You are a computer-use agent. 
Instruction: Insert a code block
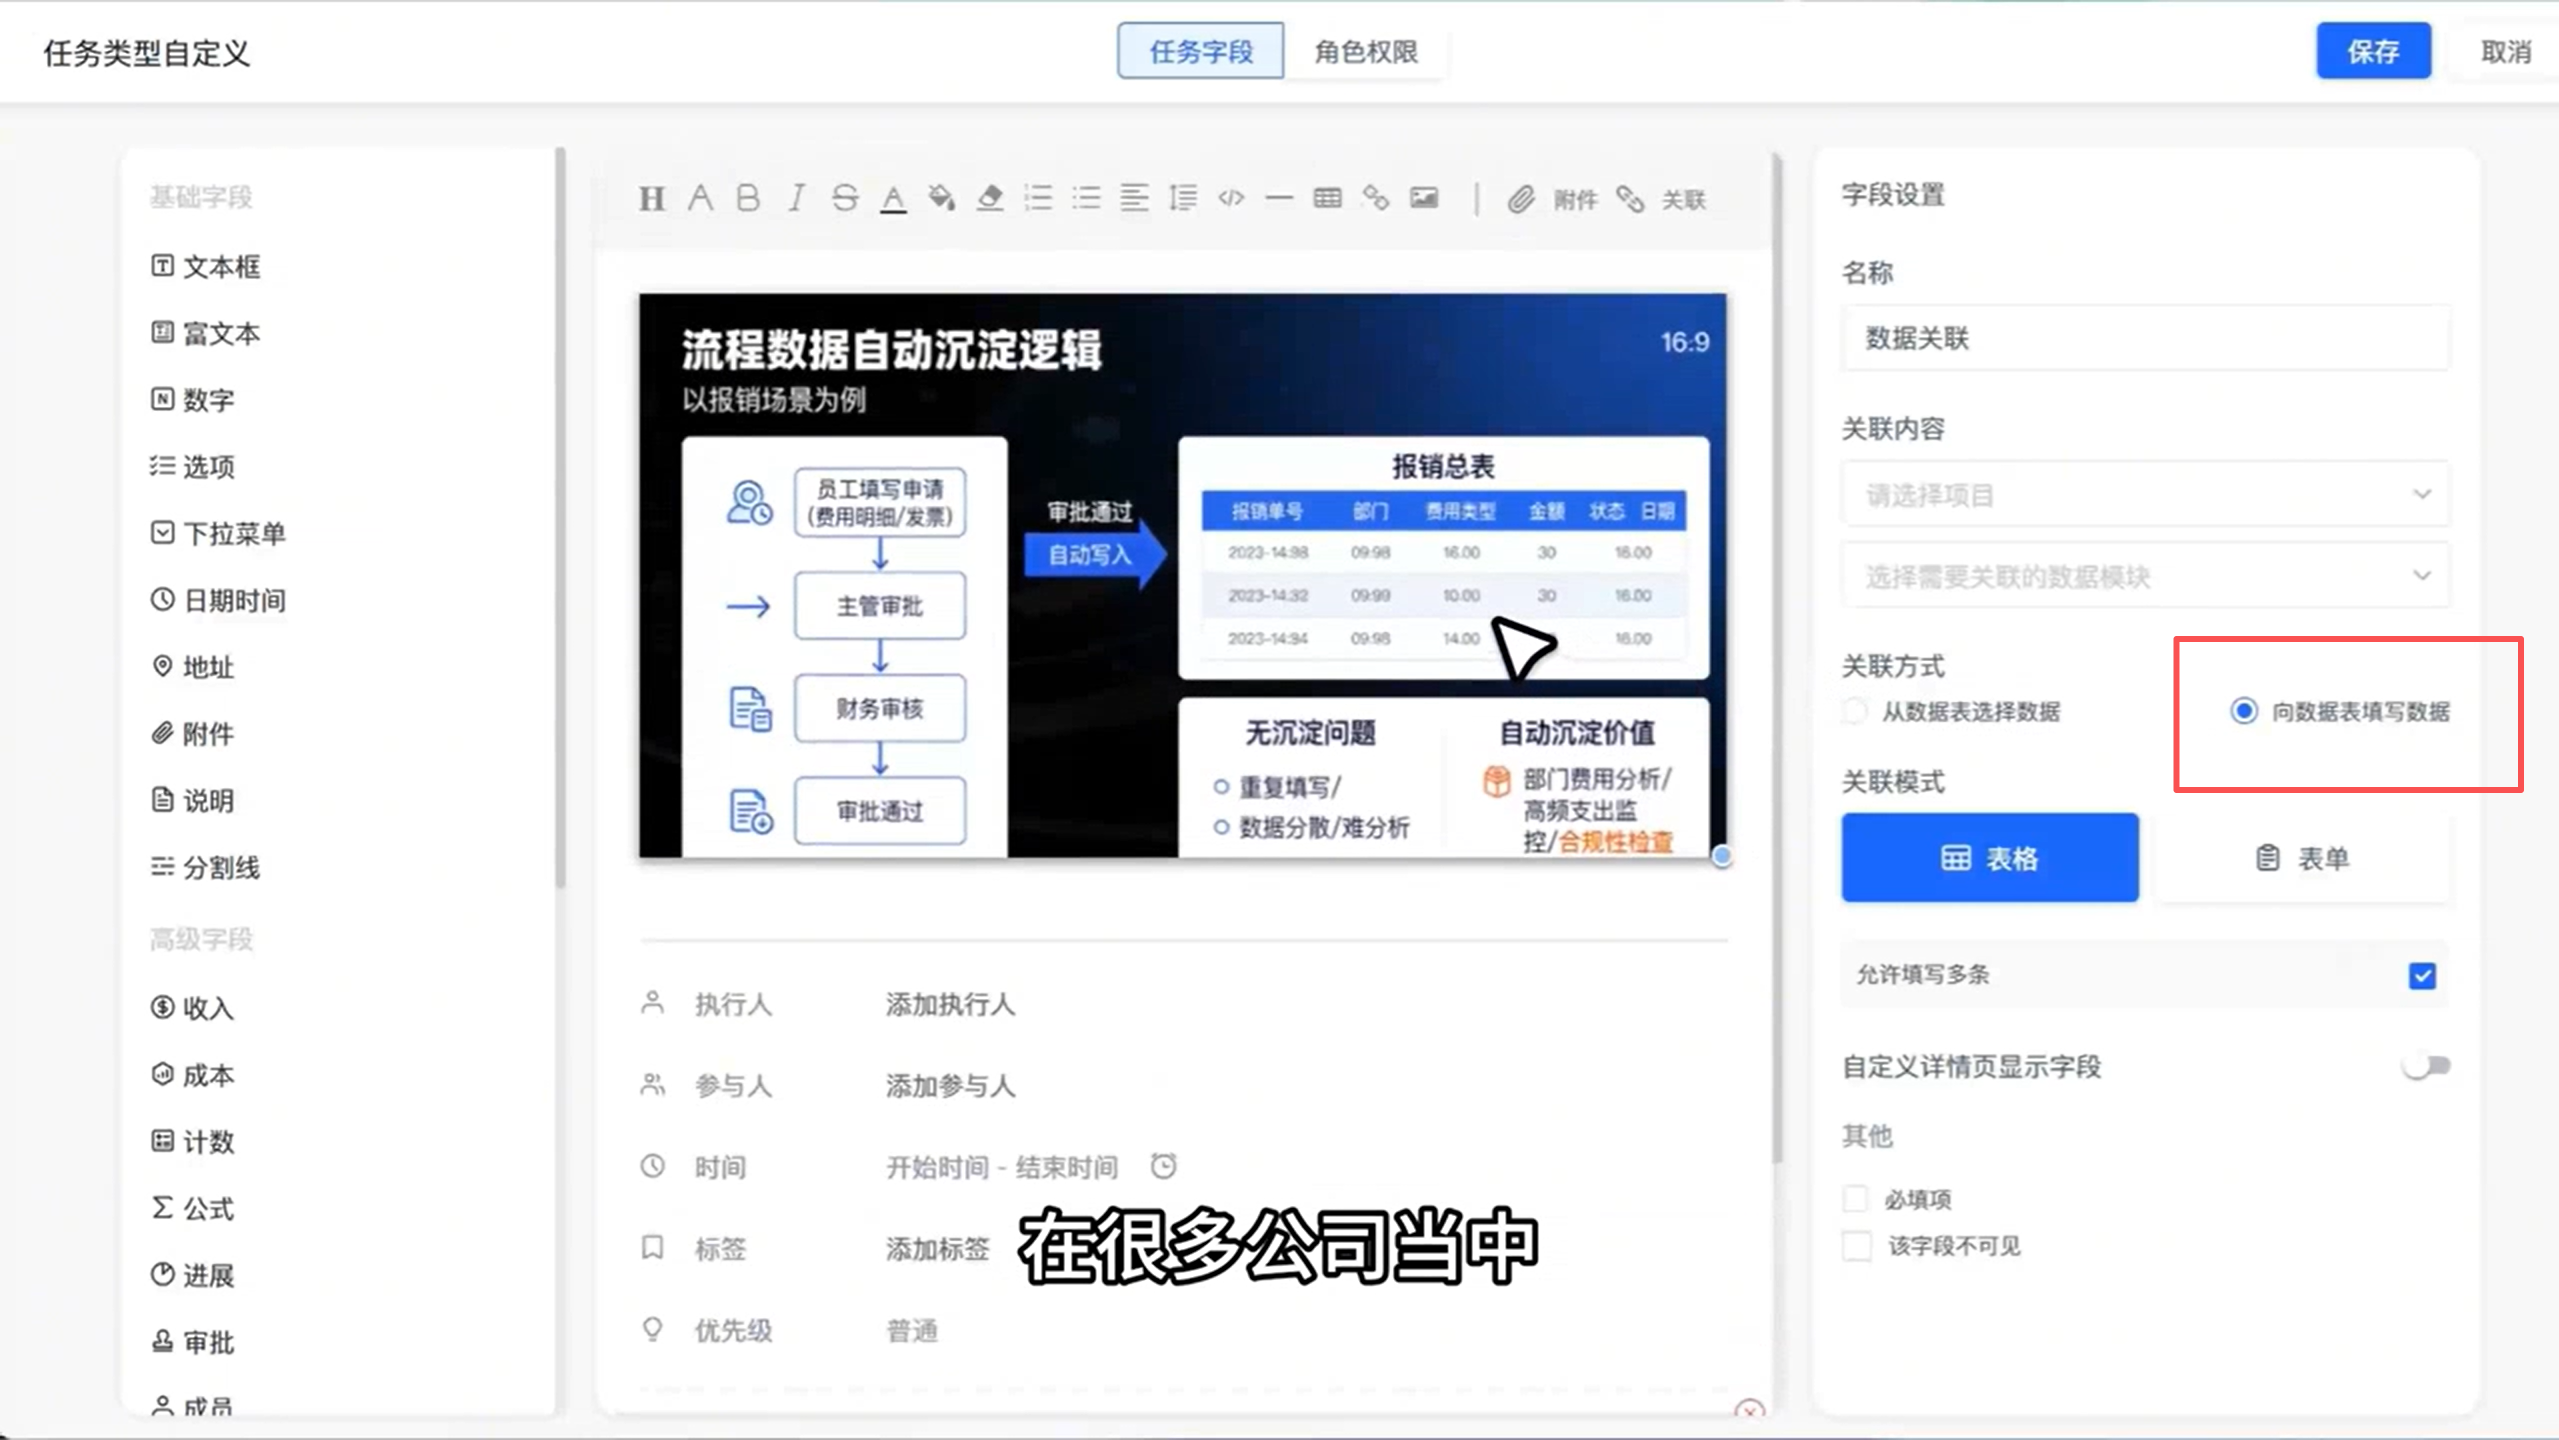pos(1231,198)
